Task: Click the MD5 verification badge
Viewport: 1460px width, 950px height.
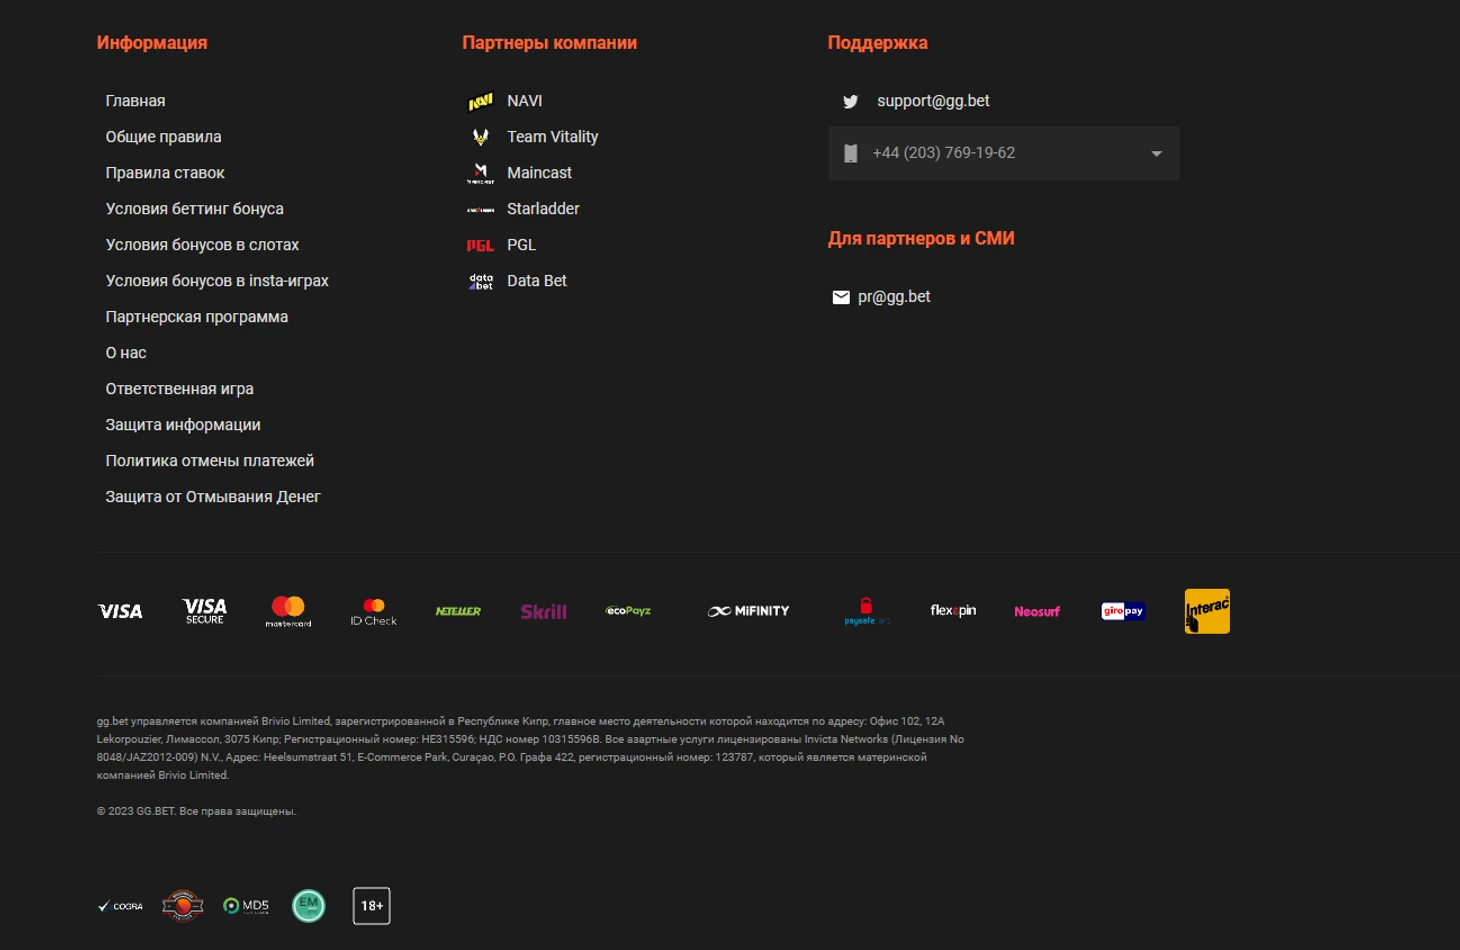Action: [246, 906]
